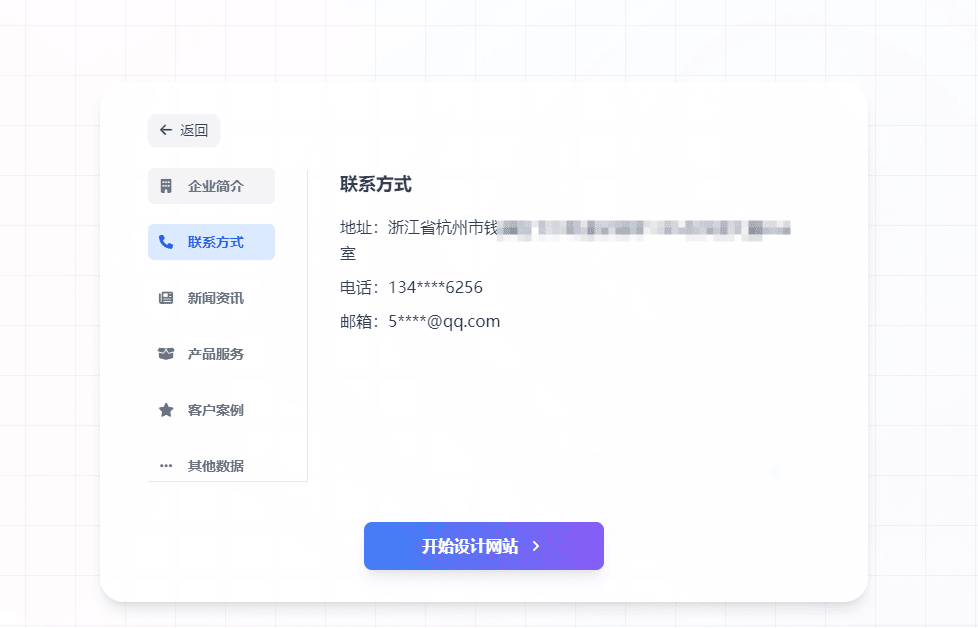Open the 其他数据 sidebar item
The height and width of the screenshot is (628, 978).
click(215, 466)
